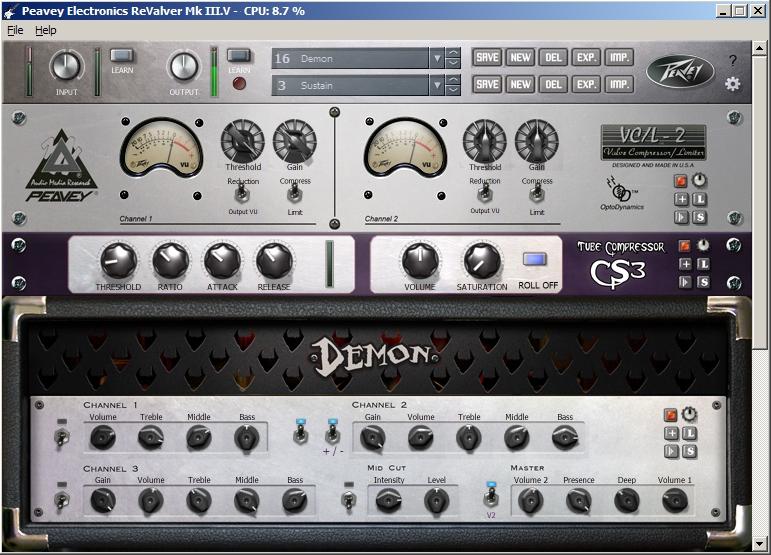The height and width of the screenshot is (555, 771).
Task: Step down from the 3 Sustain preset
Action: (453, 91)
